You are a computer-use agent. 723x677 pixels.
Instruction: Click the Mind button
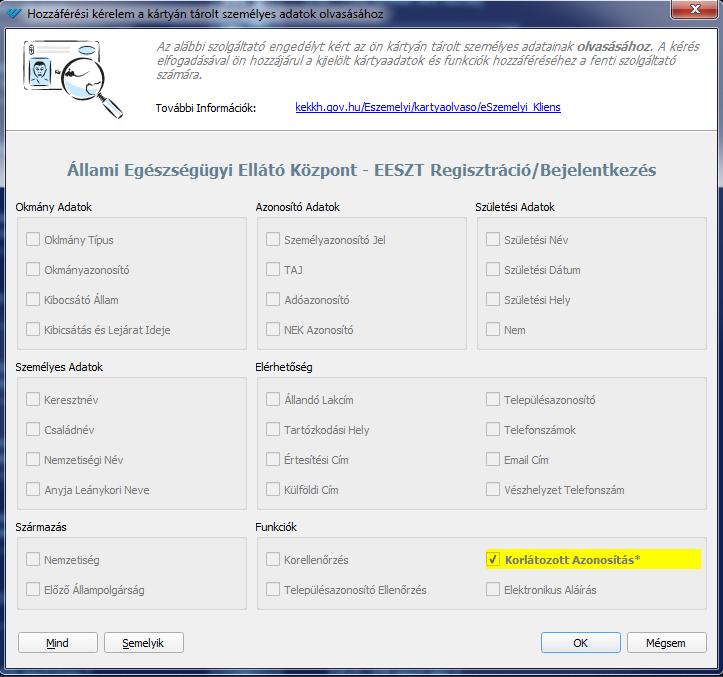coord(58,642)
